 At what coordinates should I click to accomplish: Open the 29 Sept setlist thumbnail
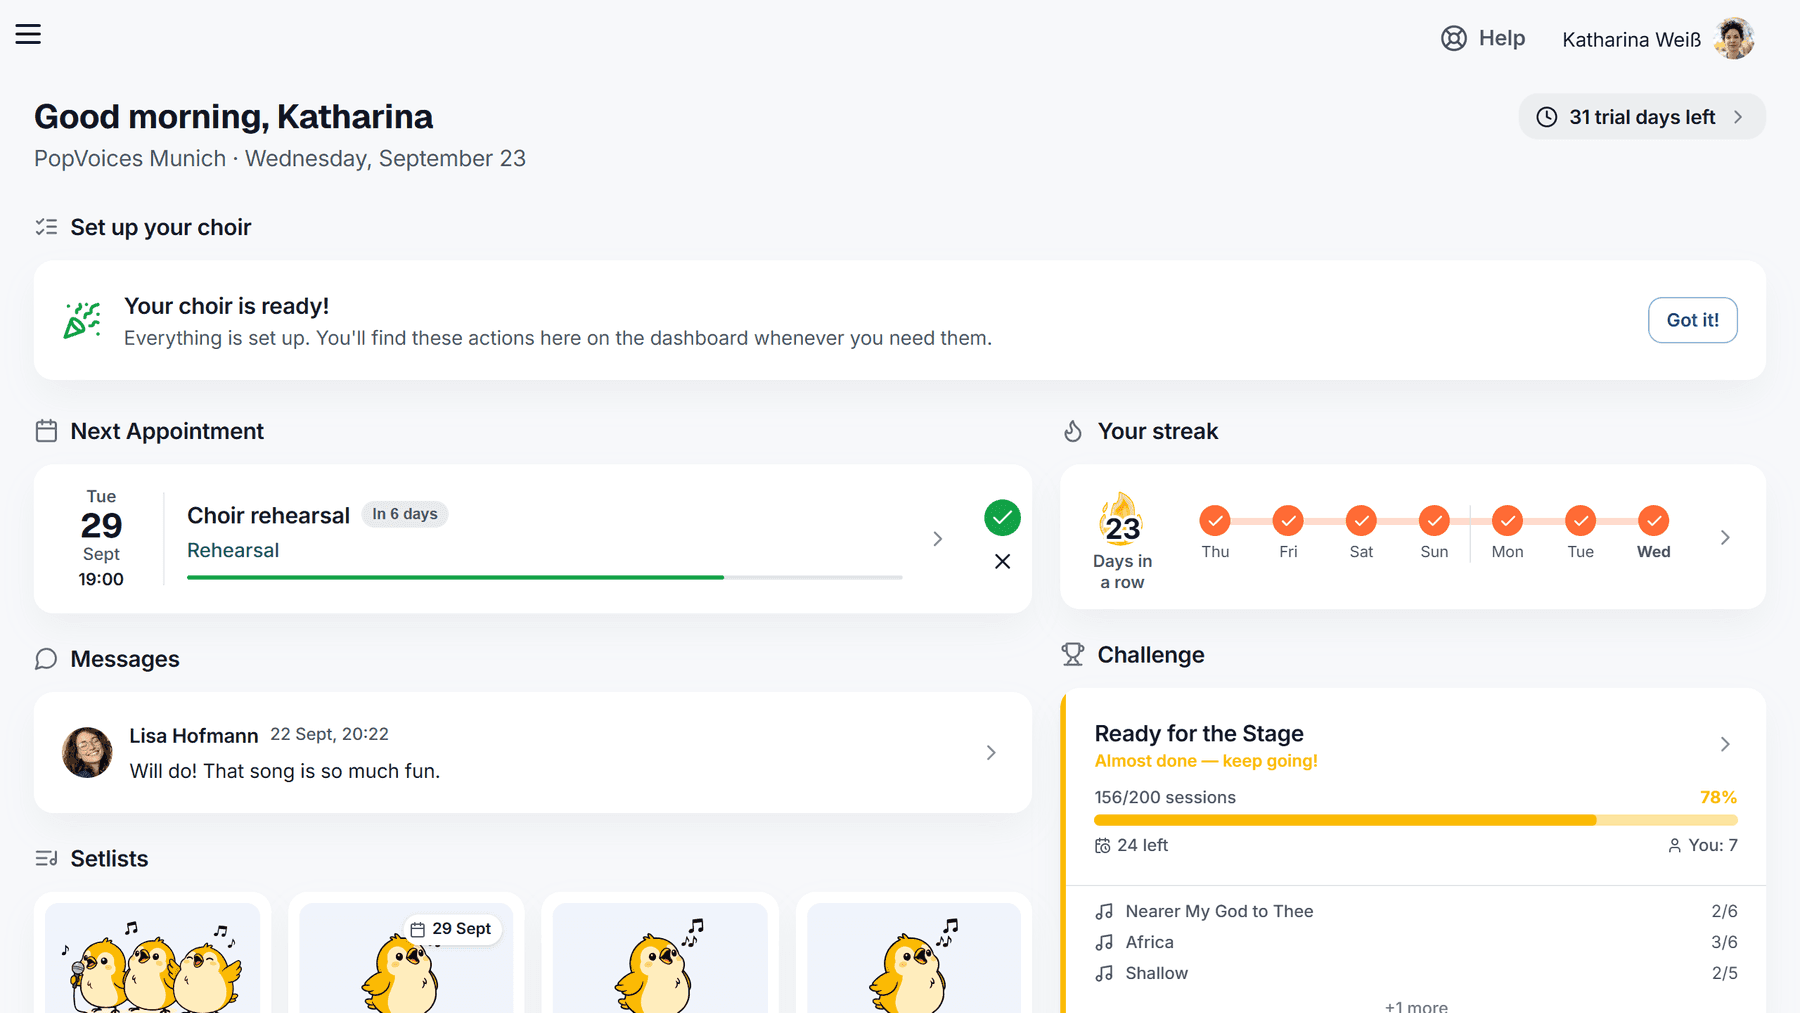coord(406,958)
